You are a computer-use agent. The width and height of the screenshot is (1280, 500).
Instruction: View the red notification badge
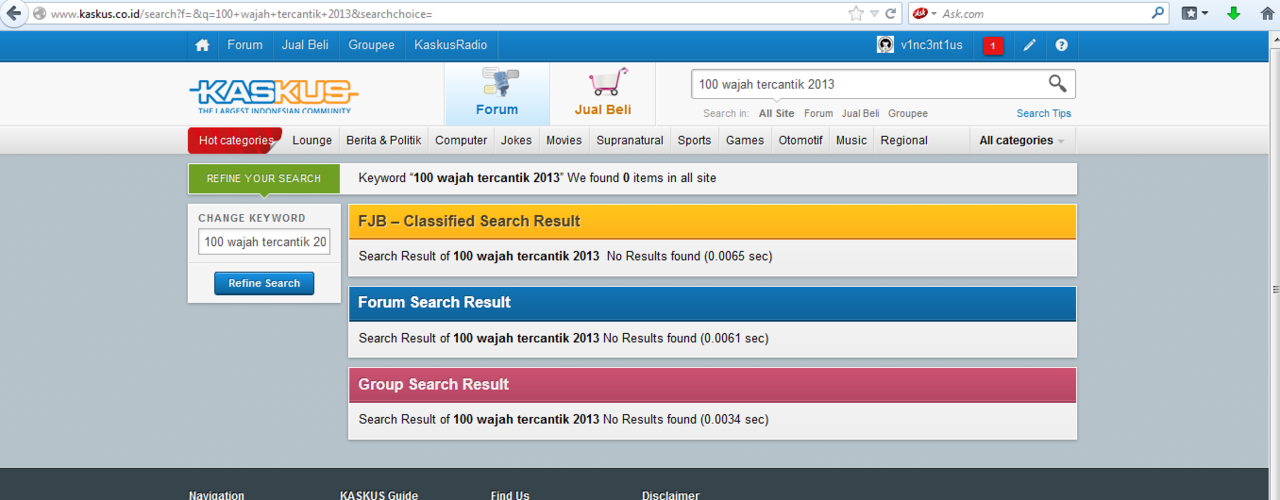993,46
